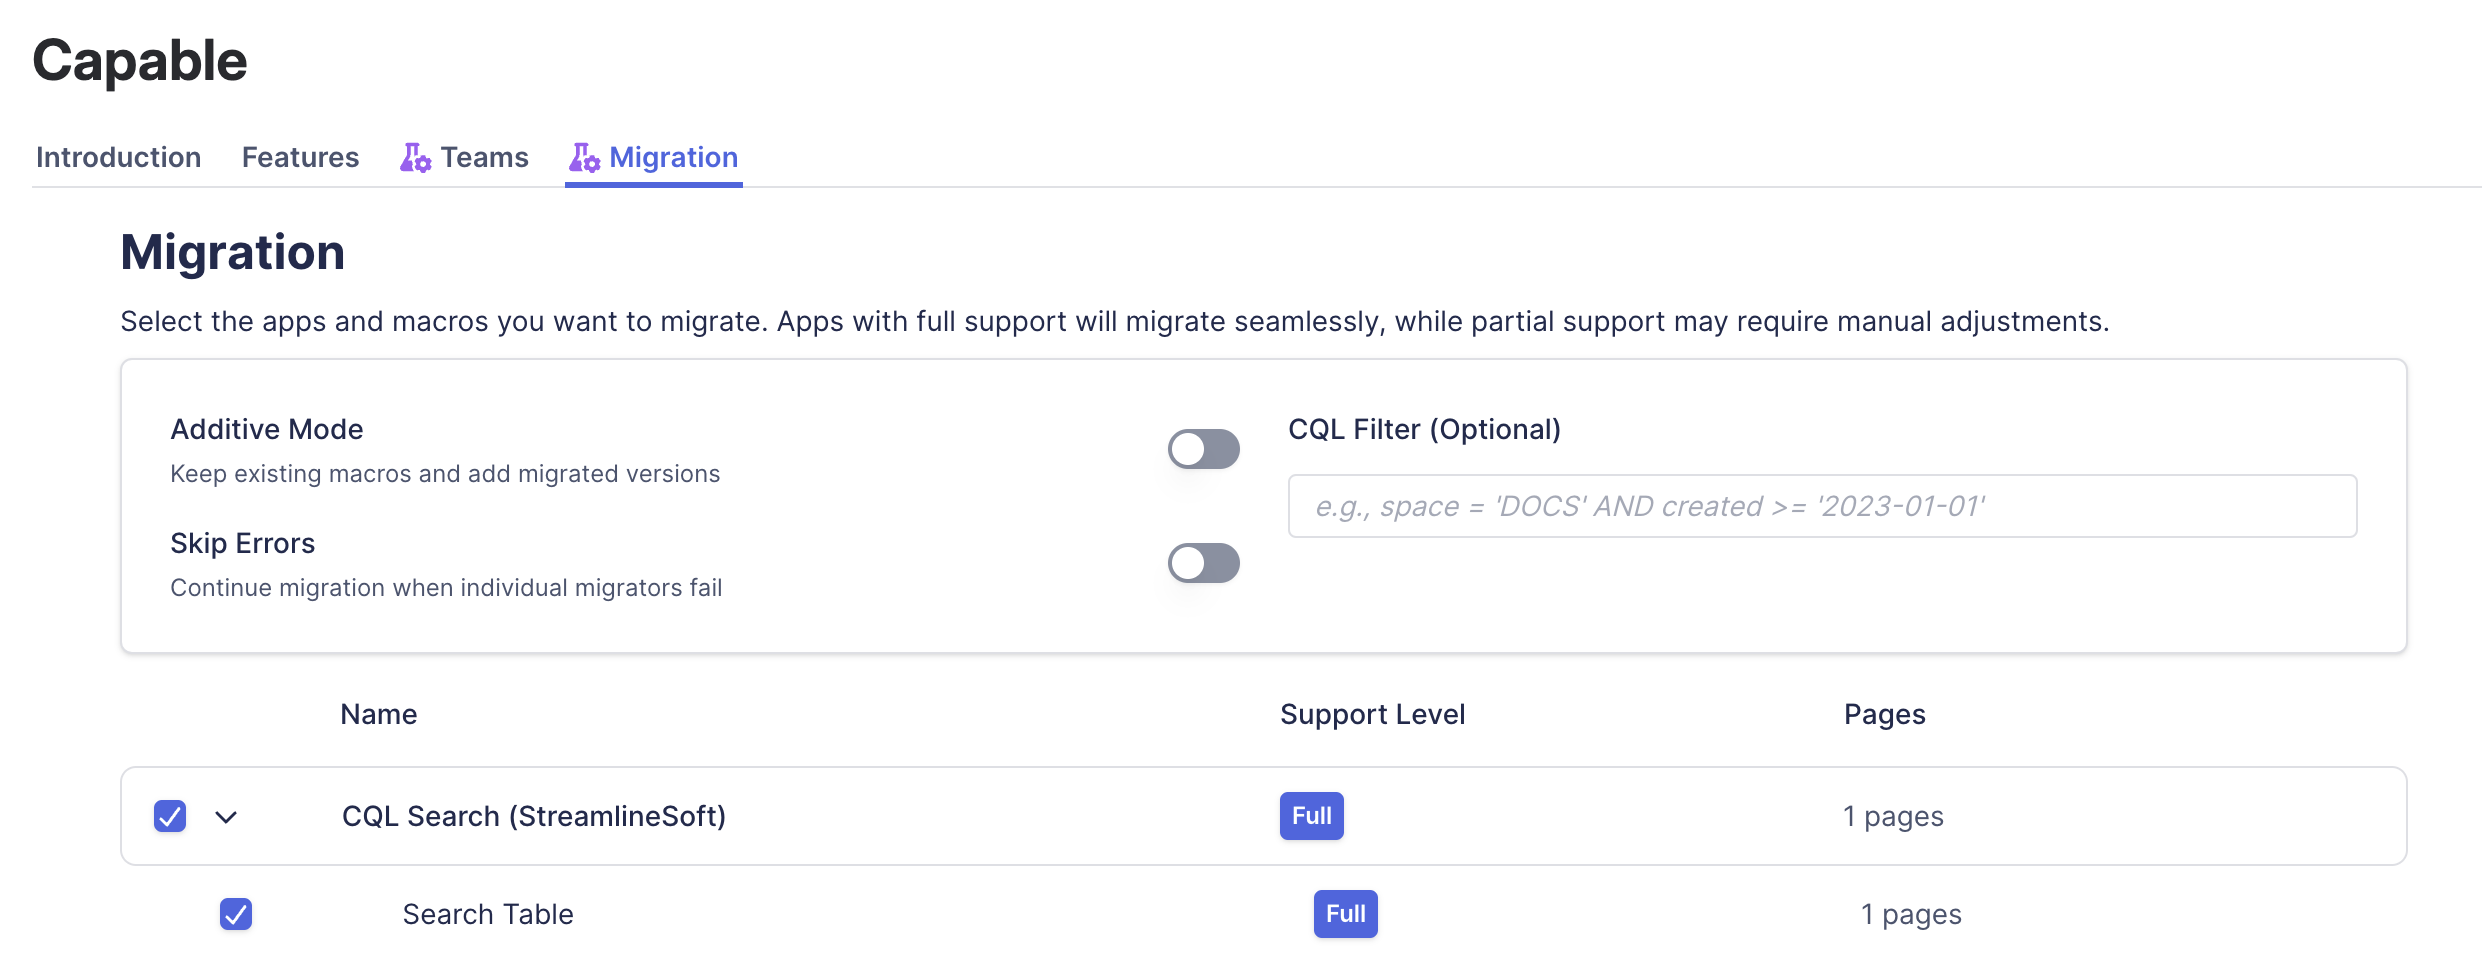The image size is (2482, 960).
Task: Click the Name column header
Action: (378, 714)
